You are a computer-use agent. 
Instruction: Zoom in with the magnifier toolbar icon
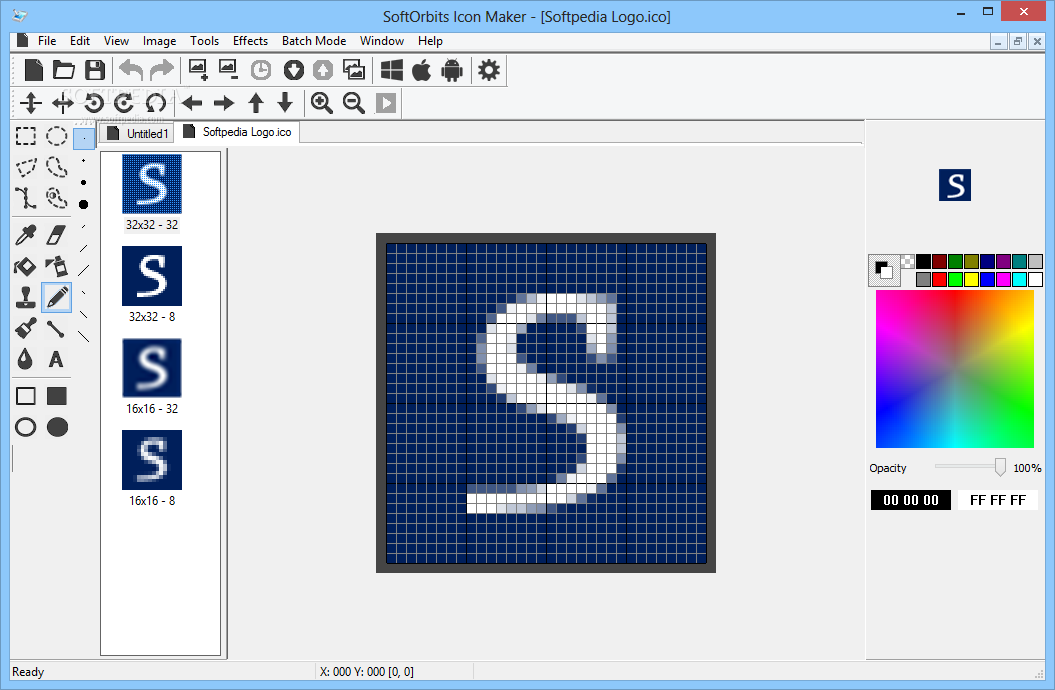pyautogui.click(x=322, y=103)
